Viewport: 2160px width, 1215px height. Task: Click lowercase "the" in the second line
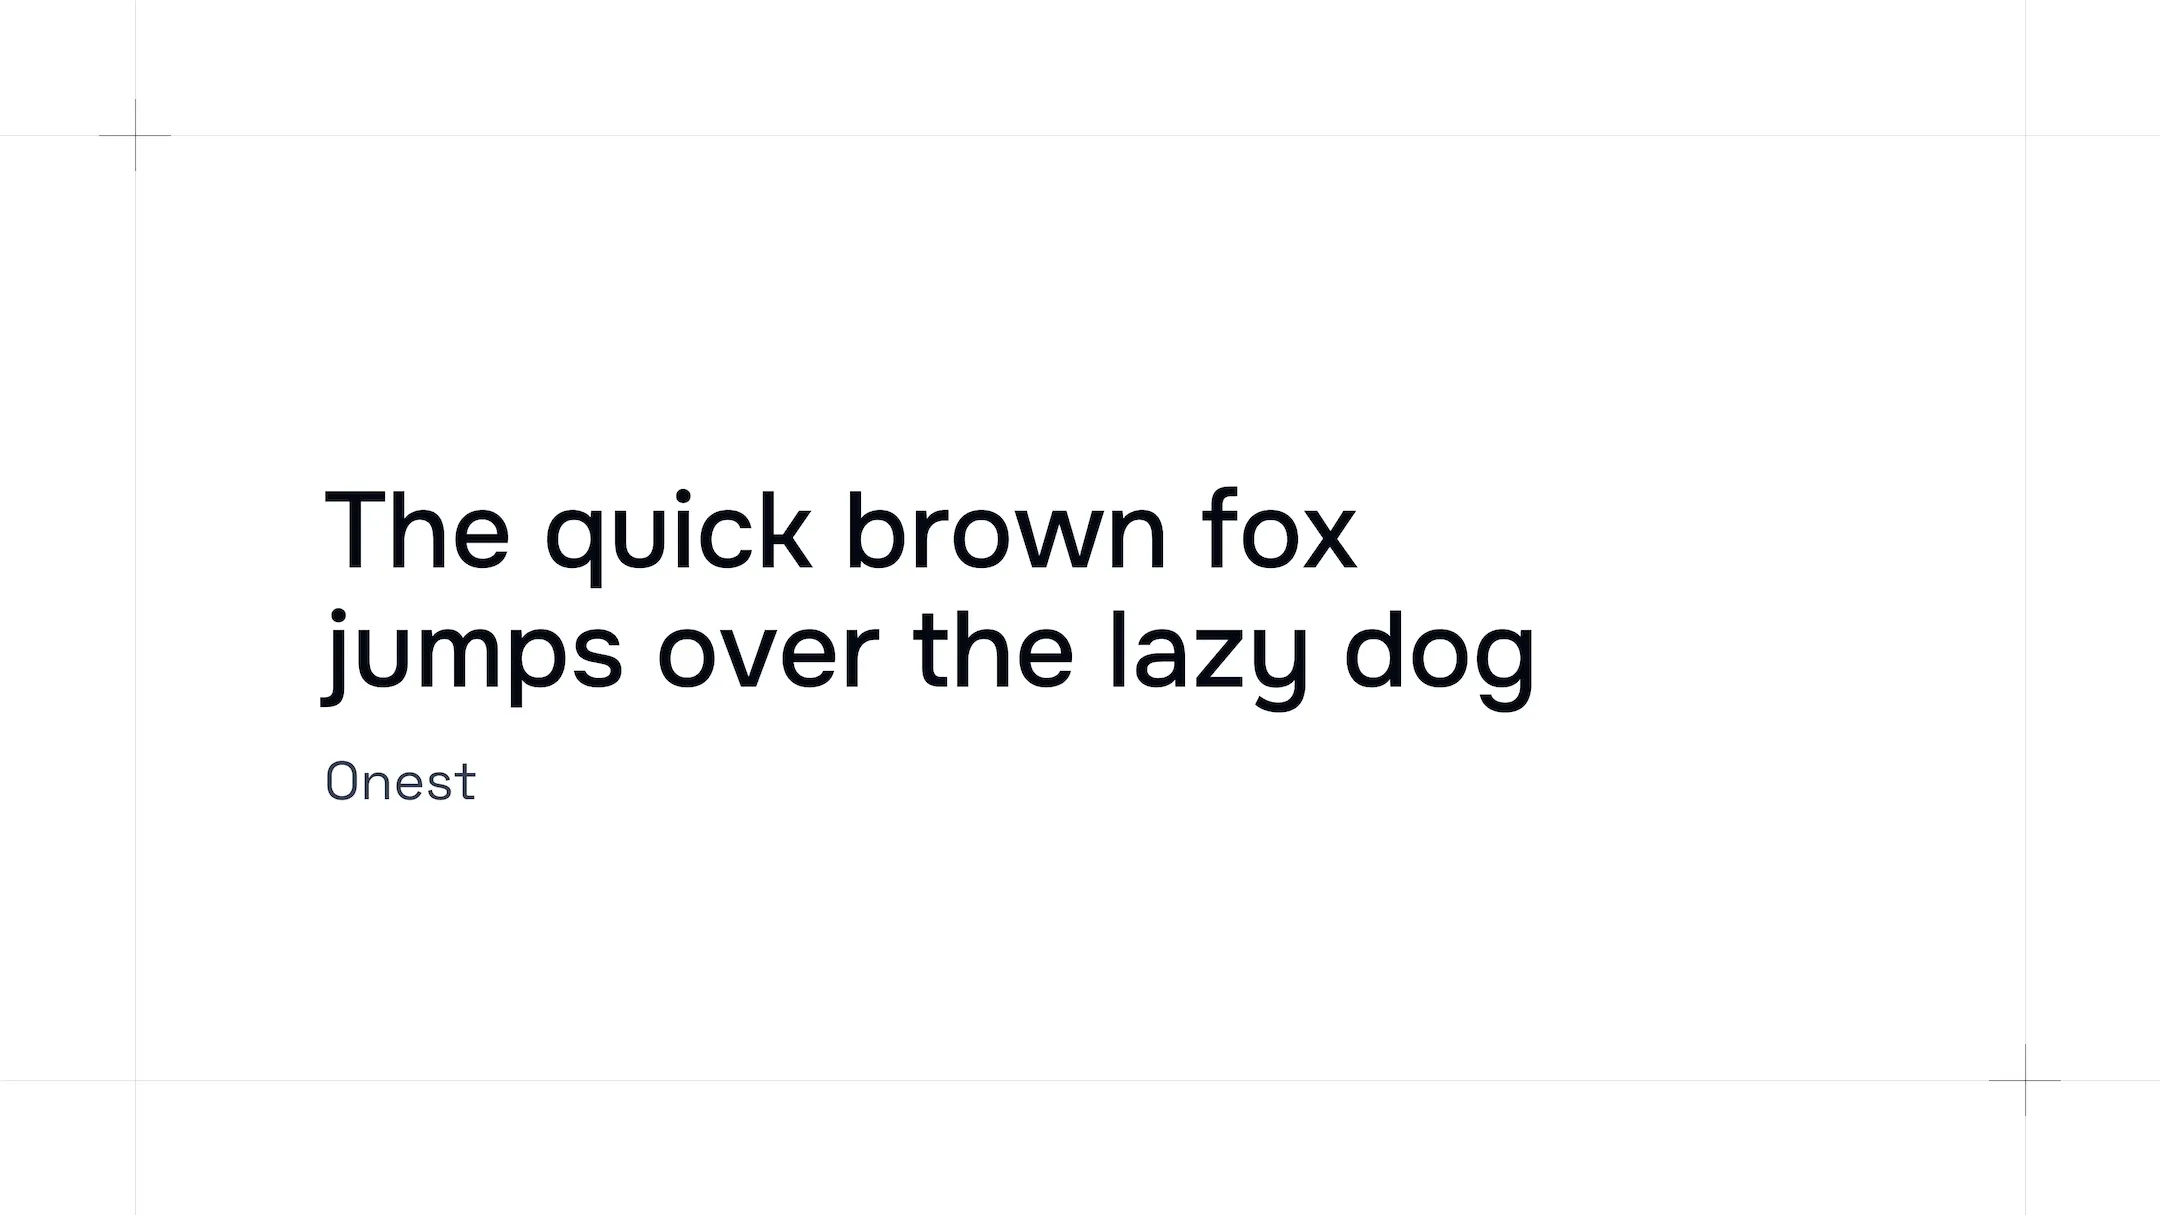click(x=993, y=650)
